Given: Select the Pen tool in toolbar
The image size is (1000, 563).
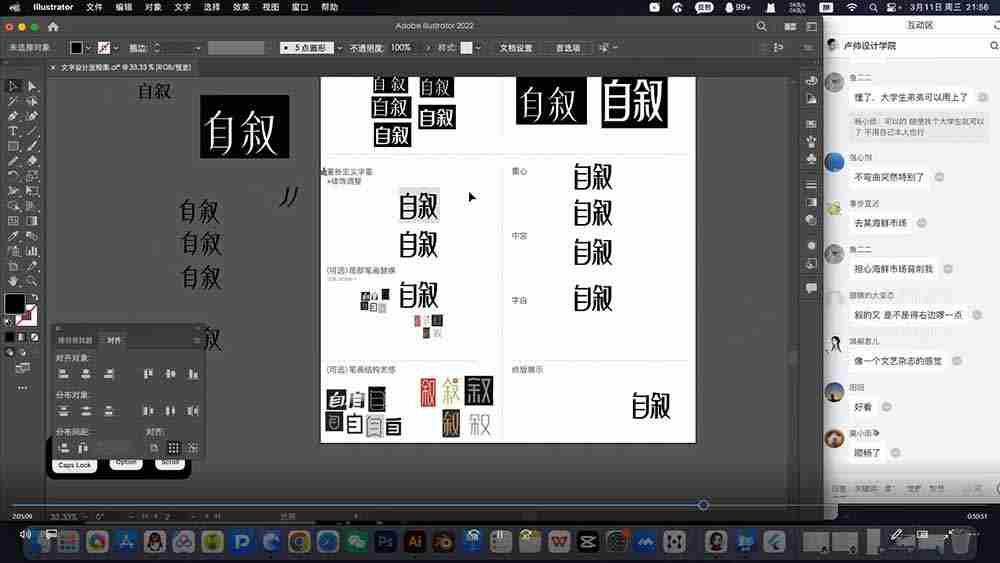Looking at the screenshot, I should coord(13,116).
